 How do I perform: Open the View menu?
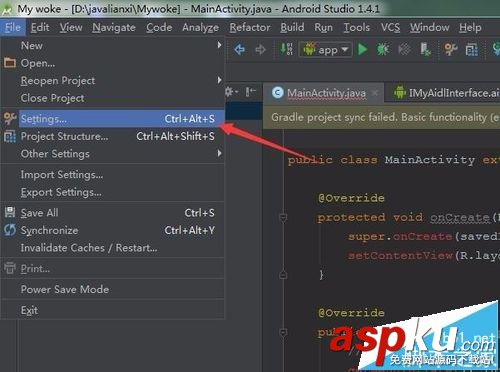71,27
